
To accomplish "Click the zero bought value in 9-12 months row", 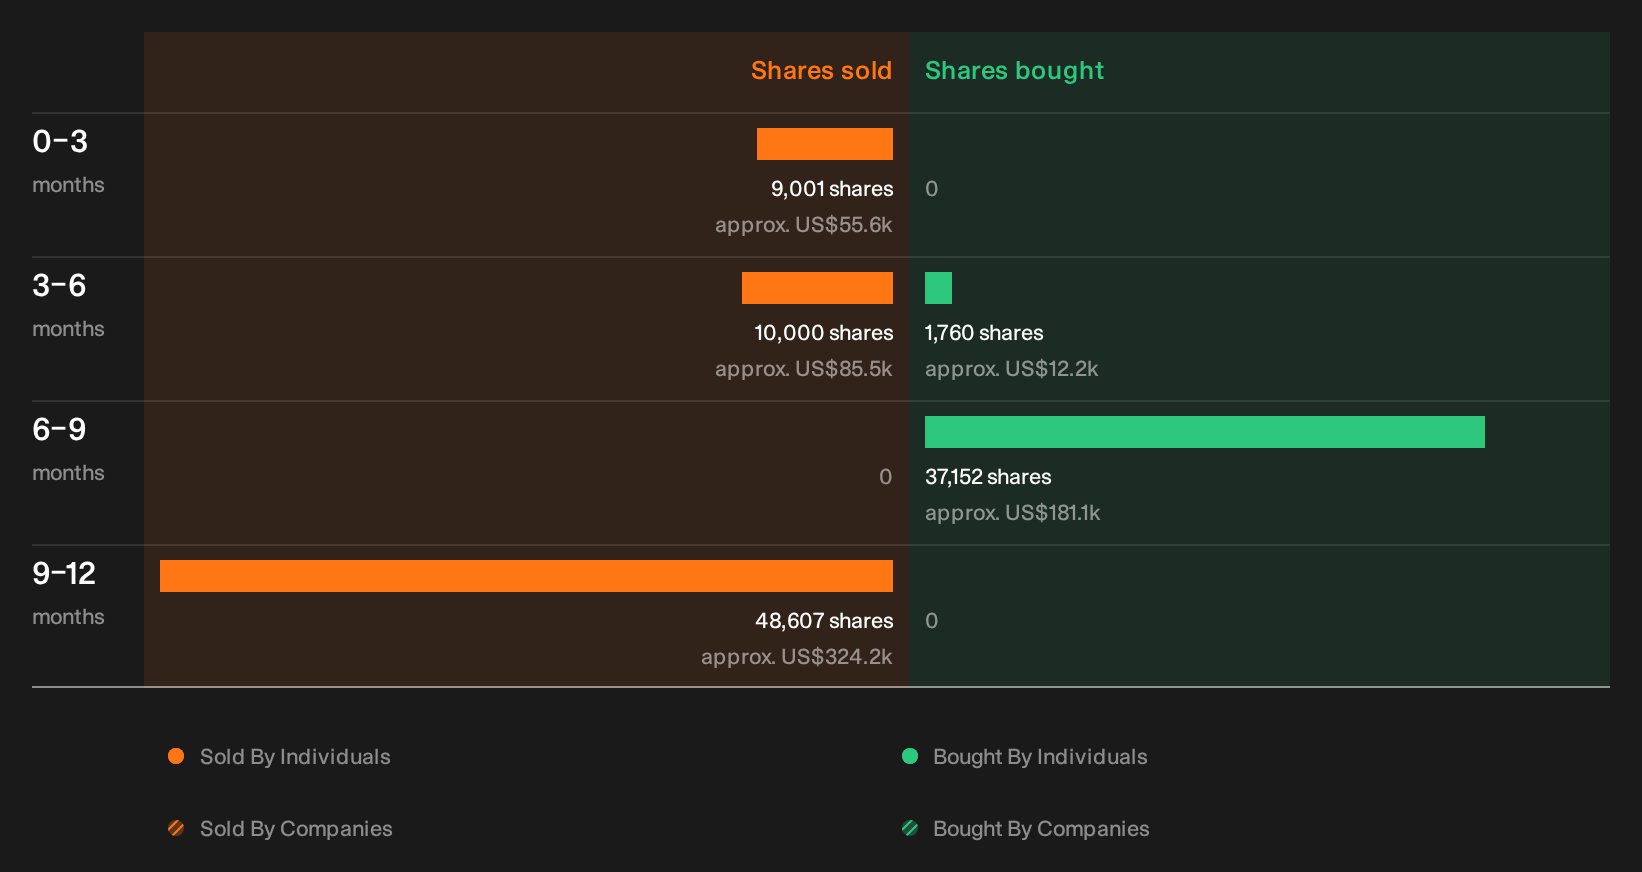I will [x=931, y=621].
